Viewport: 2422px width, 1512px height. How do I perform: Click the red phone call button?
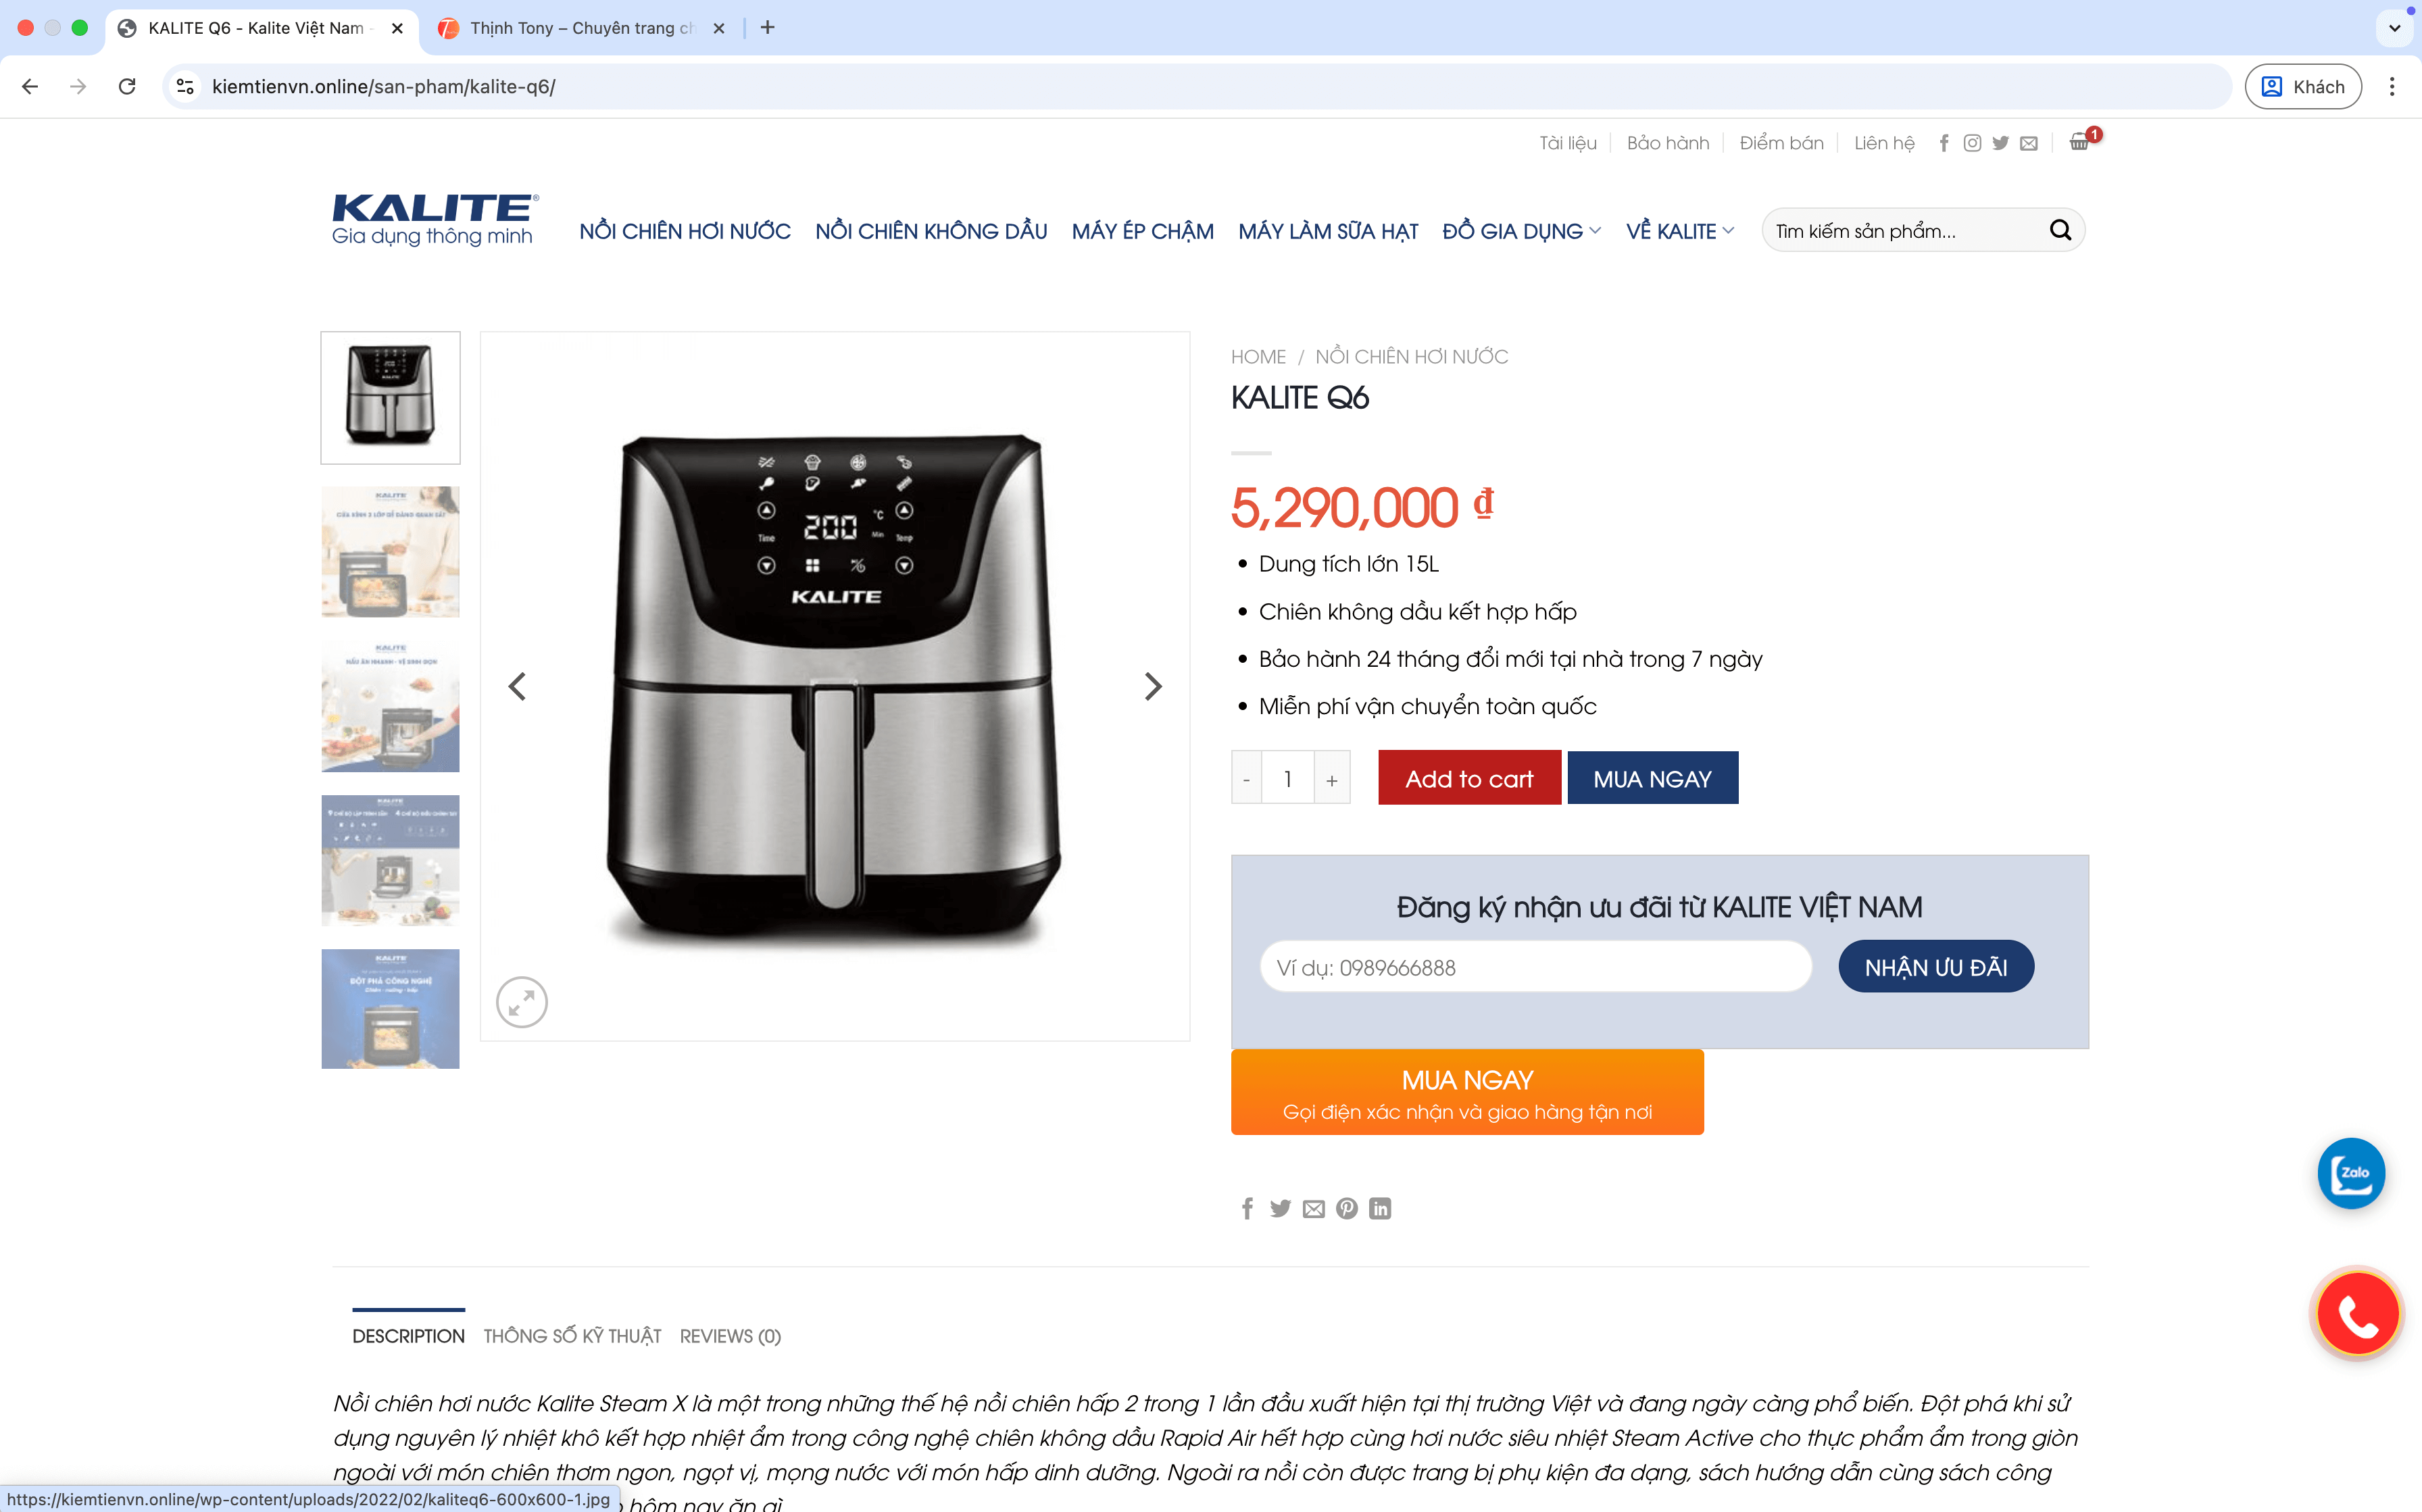pos(2357,1314)
